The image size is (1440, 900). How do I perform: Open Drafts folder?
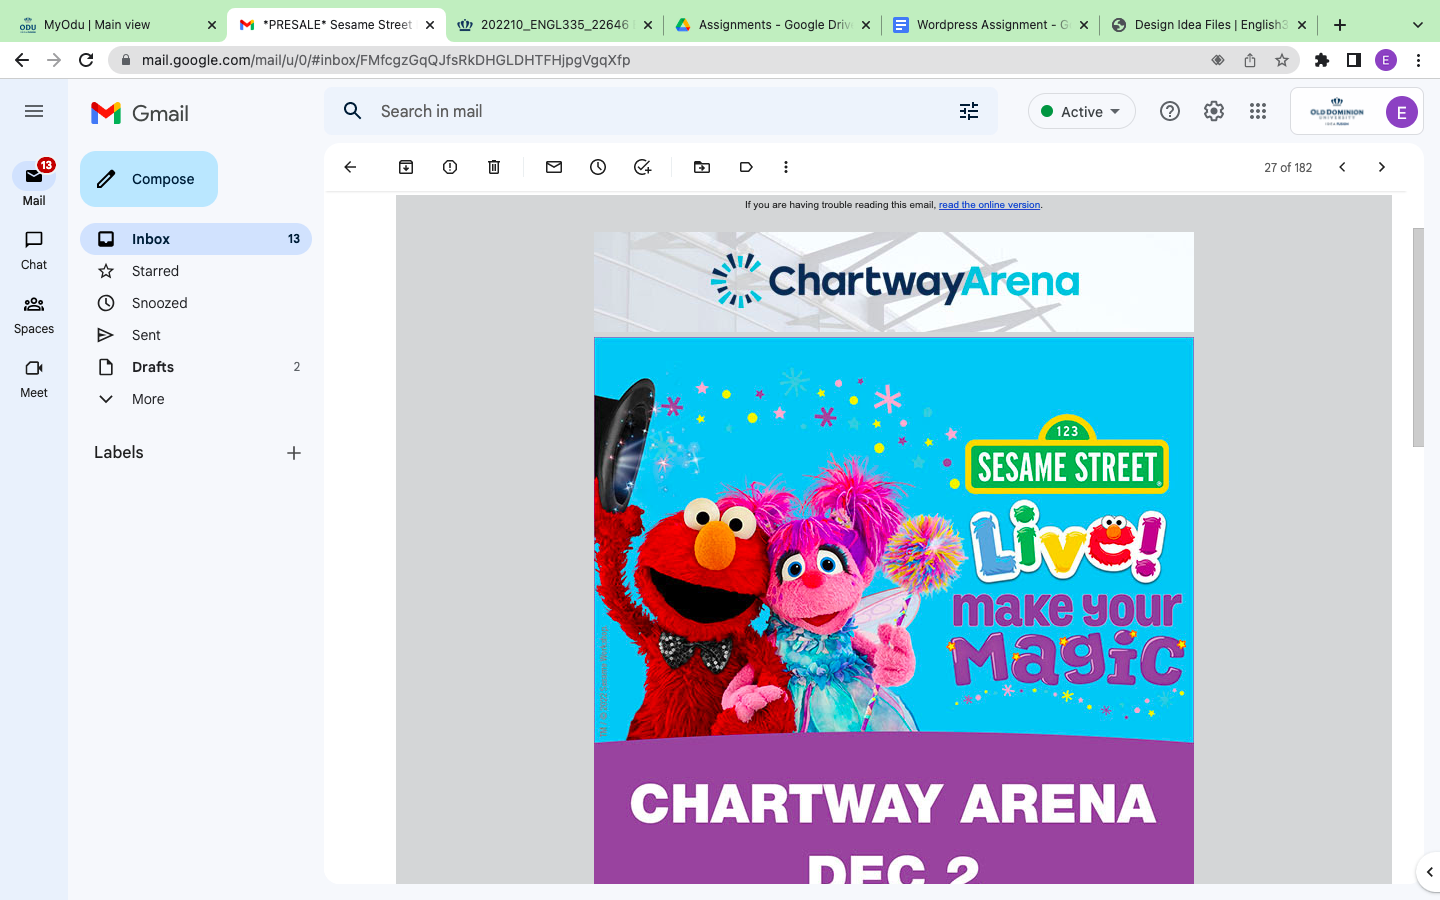click(x=196, y=367)
